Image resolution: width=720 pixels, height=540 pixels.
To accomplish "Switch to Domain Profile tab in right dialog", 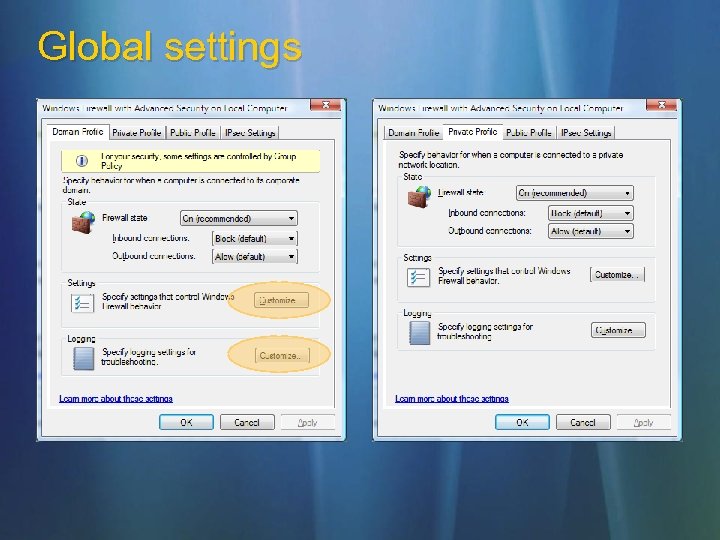I will (x=413, y=133).
